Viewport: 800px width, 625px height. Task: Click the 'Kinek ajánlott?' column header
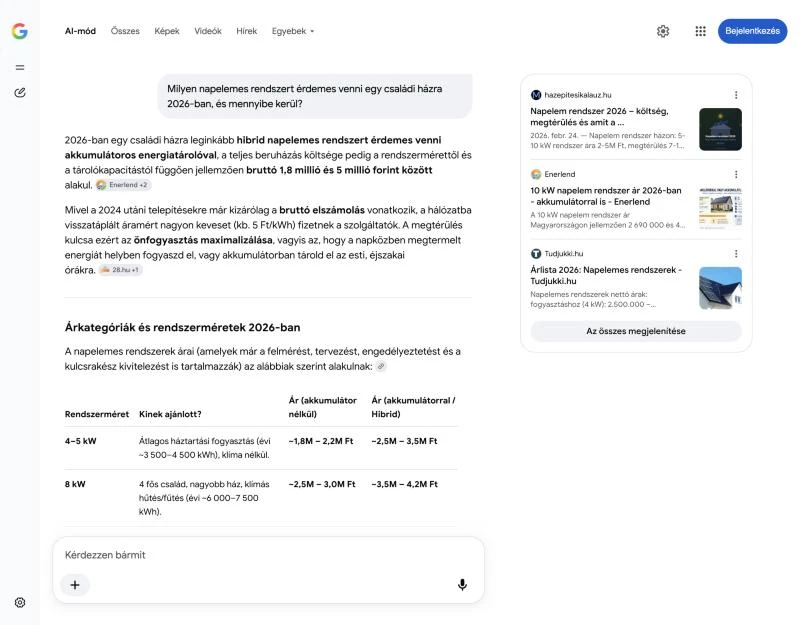(x=170, y=414)
